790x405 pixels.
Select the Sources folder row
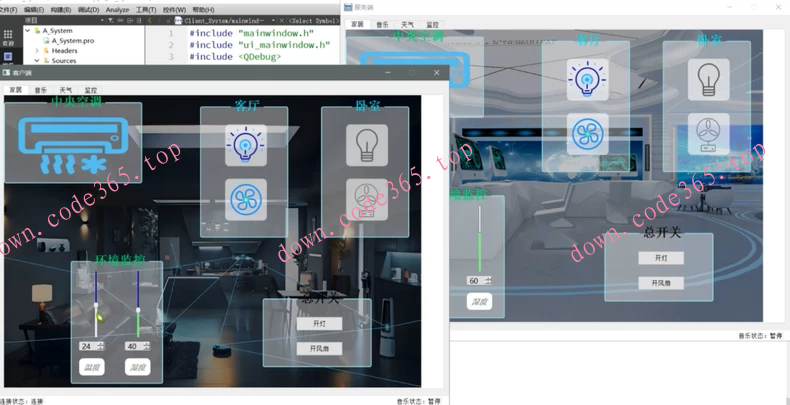coord(64,60)
